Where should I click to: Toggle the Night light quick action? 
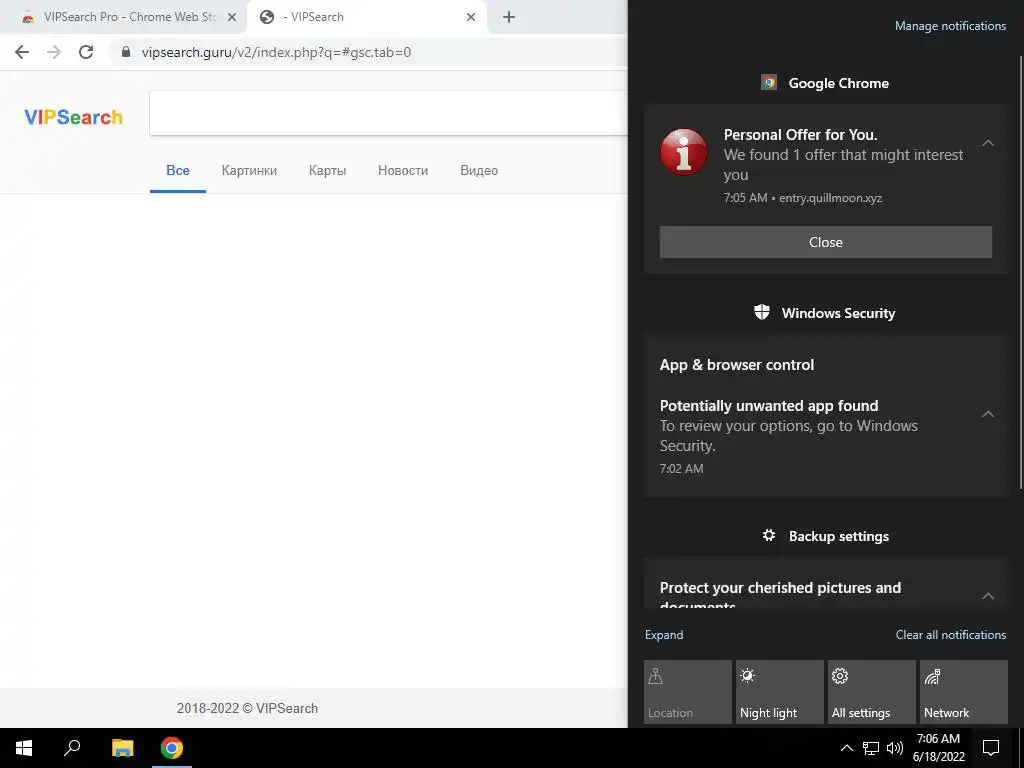pos(780,692)
